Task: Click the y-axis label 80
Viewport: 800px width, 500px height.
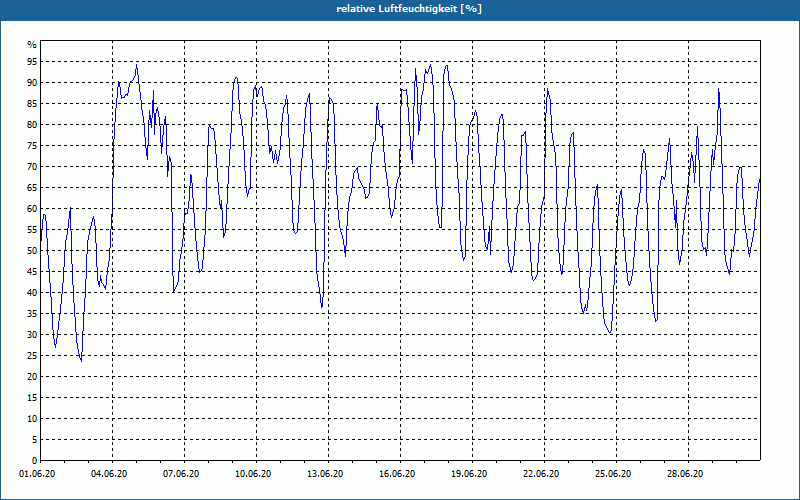Action: coord(32,124)
